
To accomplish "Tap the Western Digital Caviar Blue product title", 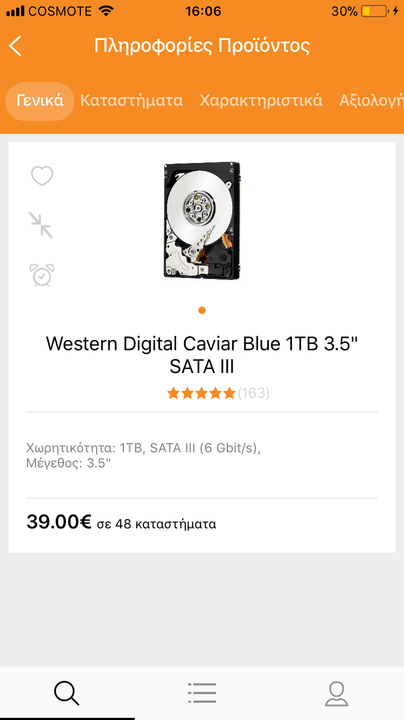I will click(202, 355).
